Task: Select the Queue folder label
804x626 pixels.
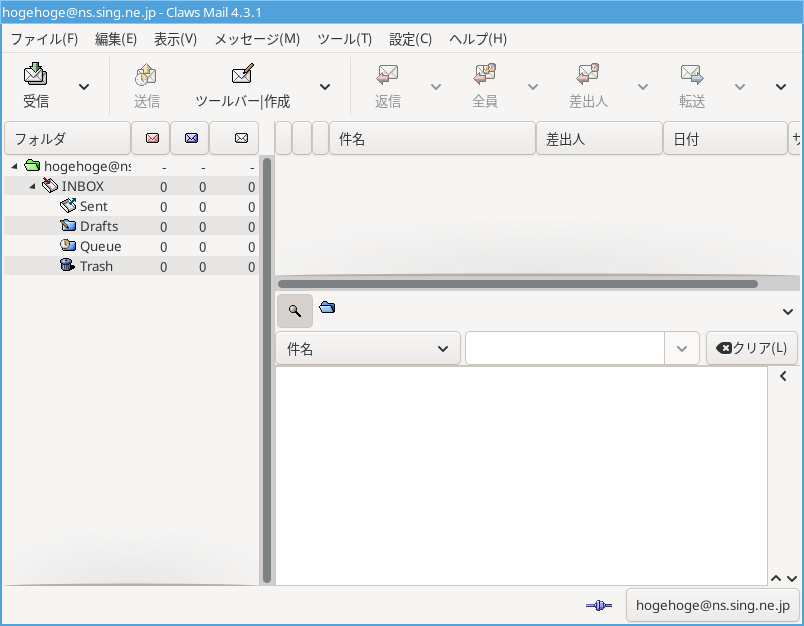Action: (x=100, y=246)
